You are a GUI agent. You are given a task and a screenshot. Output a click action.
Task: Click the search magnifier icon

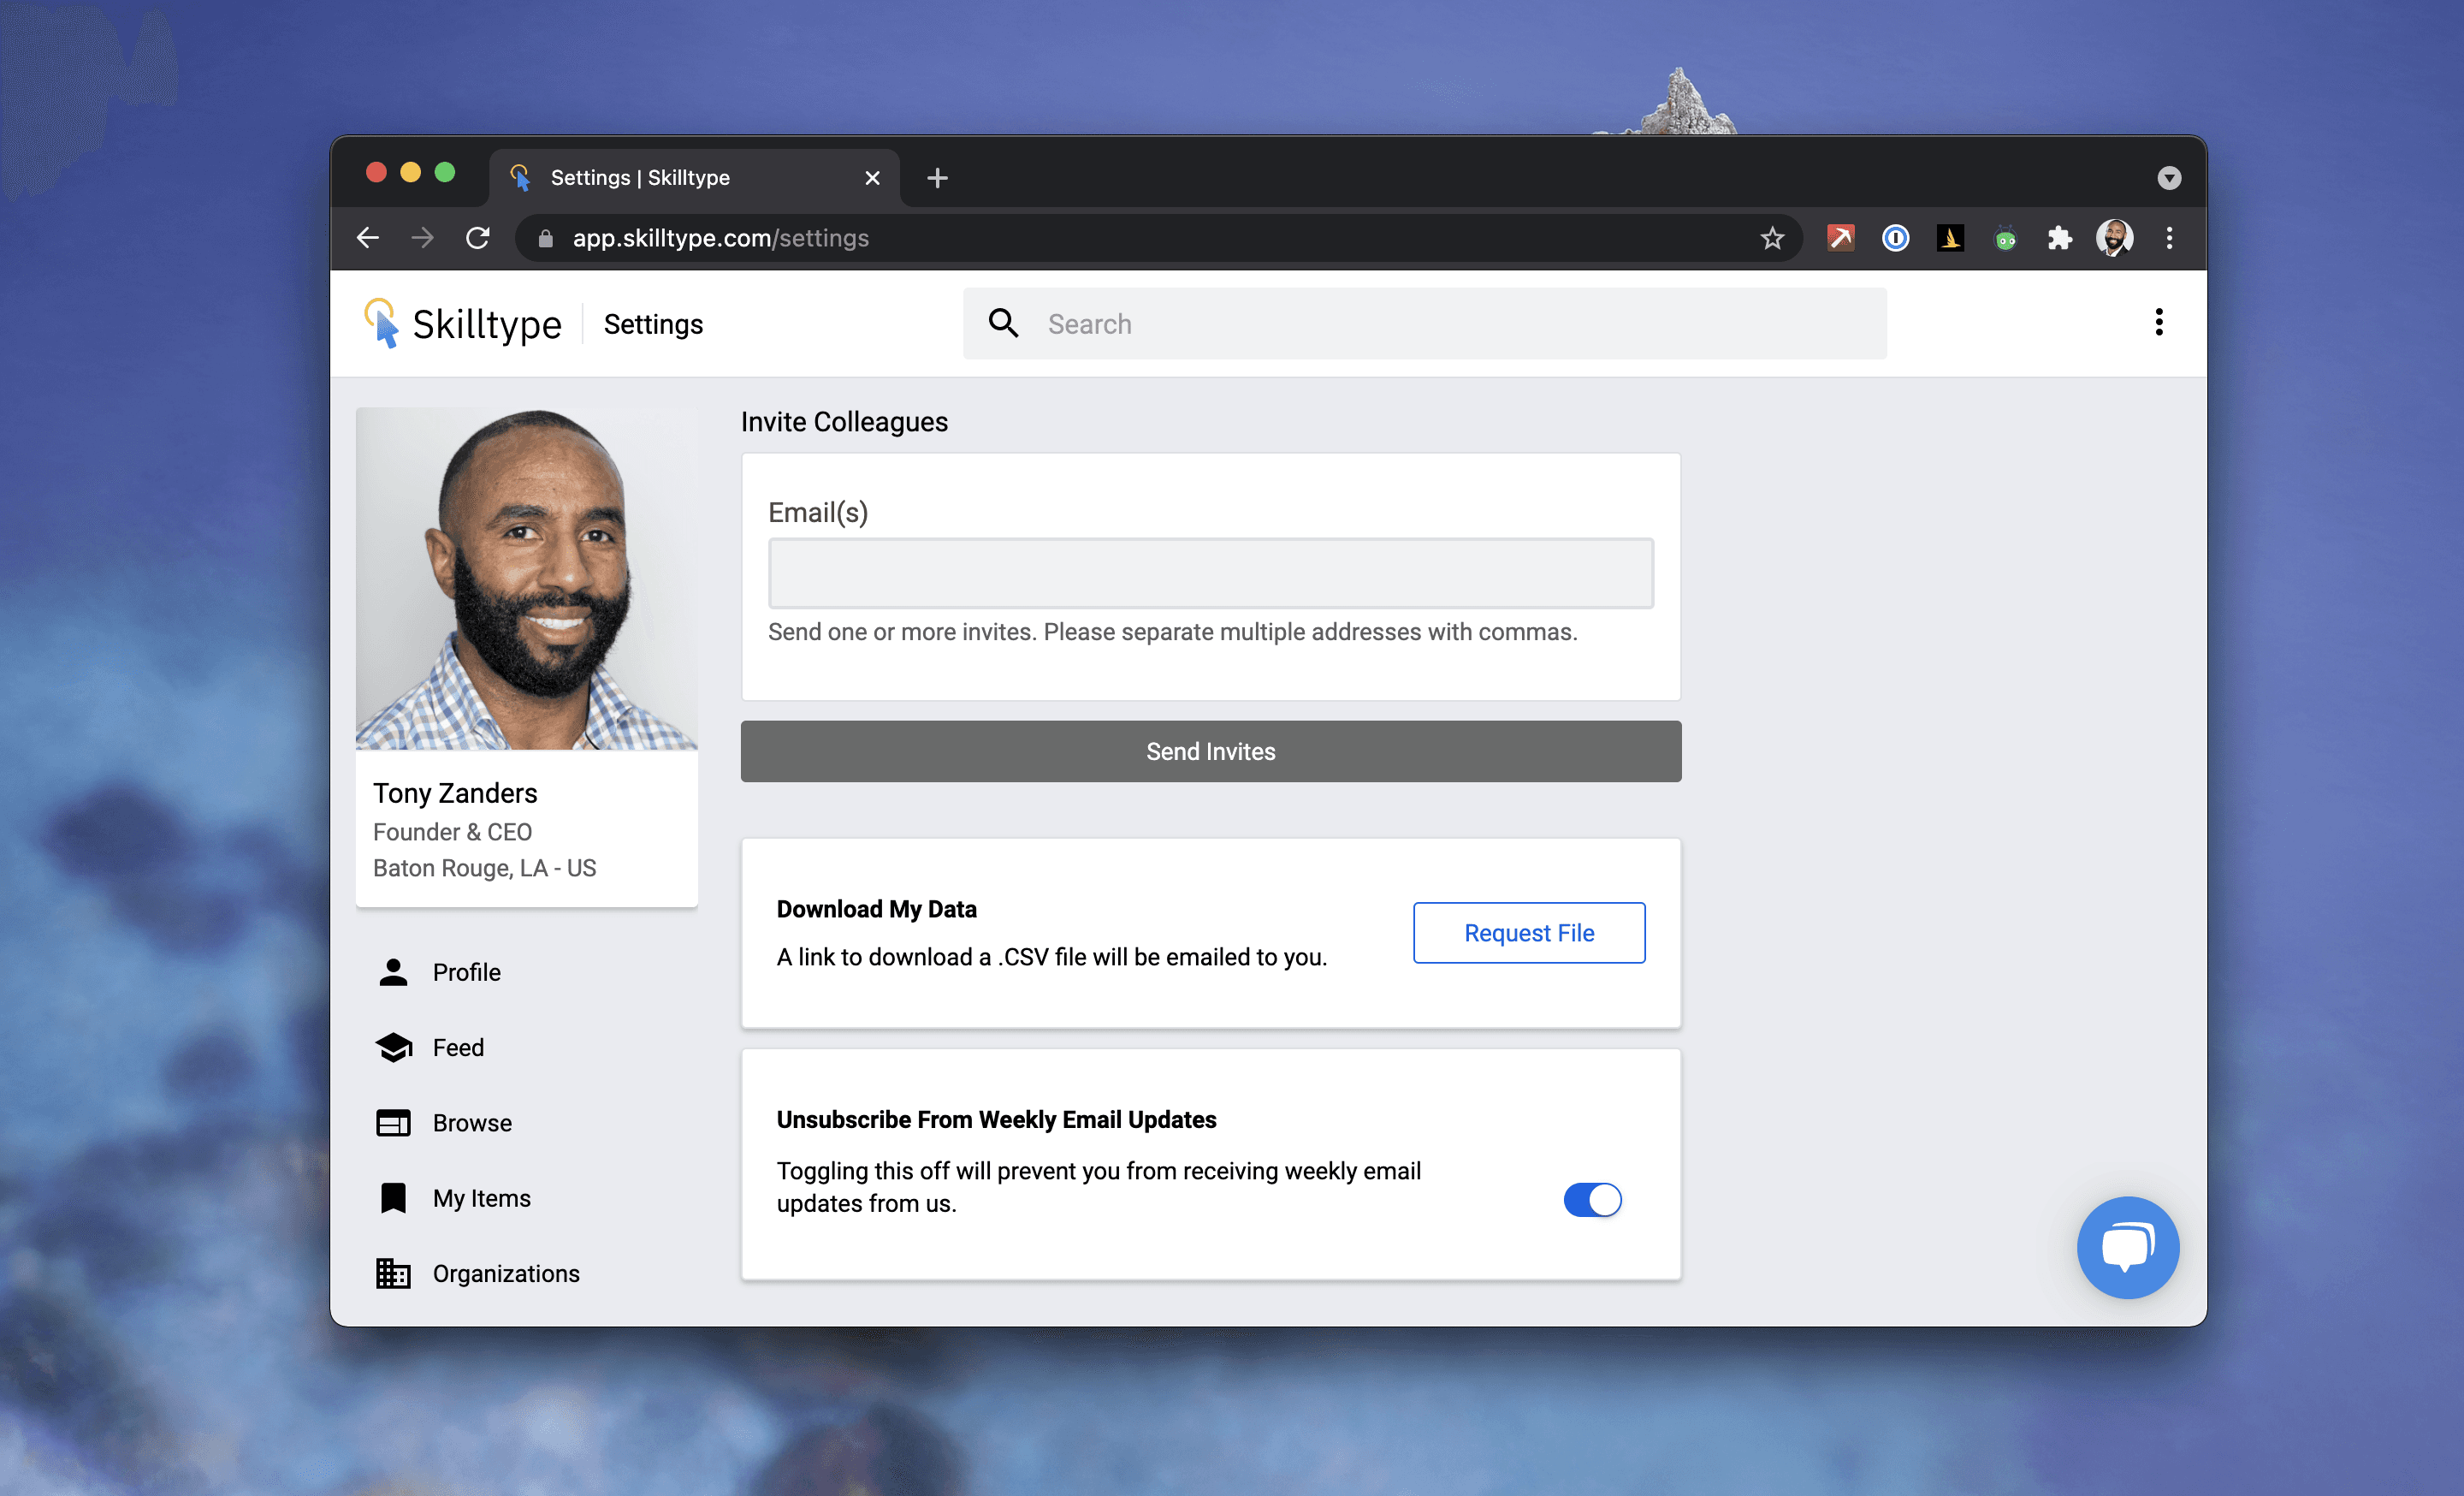[1003, 323]
